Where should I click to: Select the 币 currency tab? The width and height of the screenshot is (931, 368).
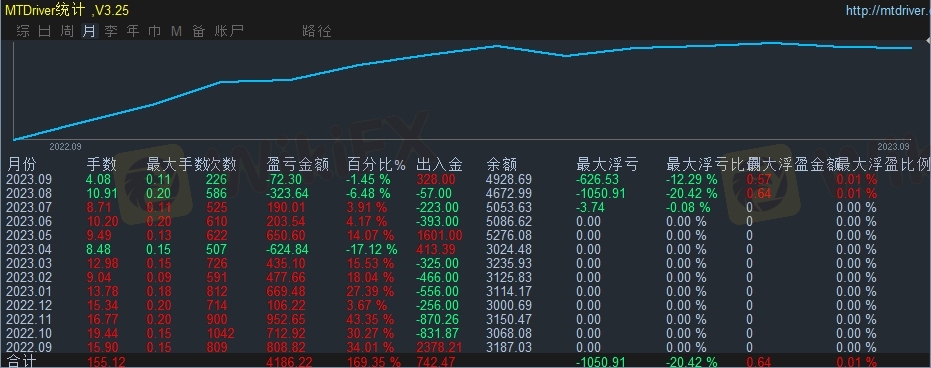tap(154, 31)
